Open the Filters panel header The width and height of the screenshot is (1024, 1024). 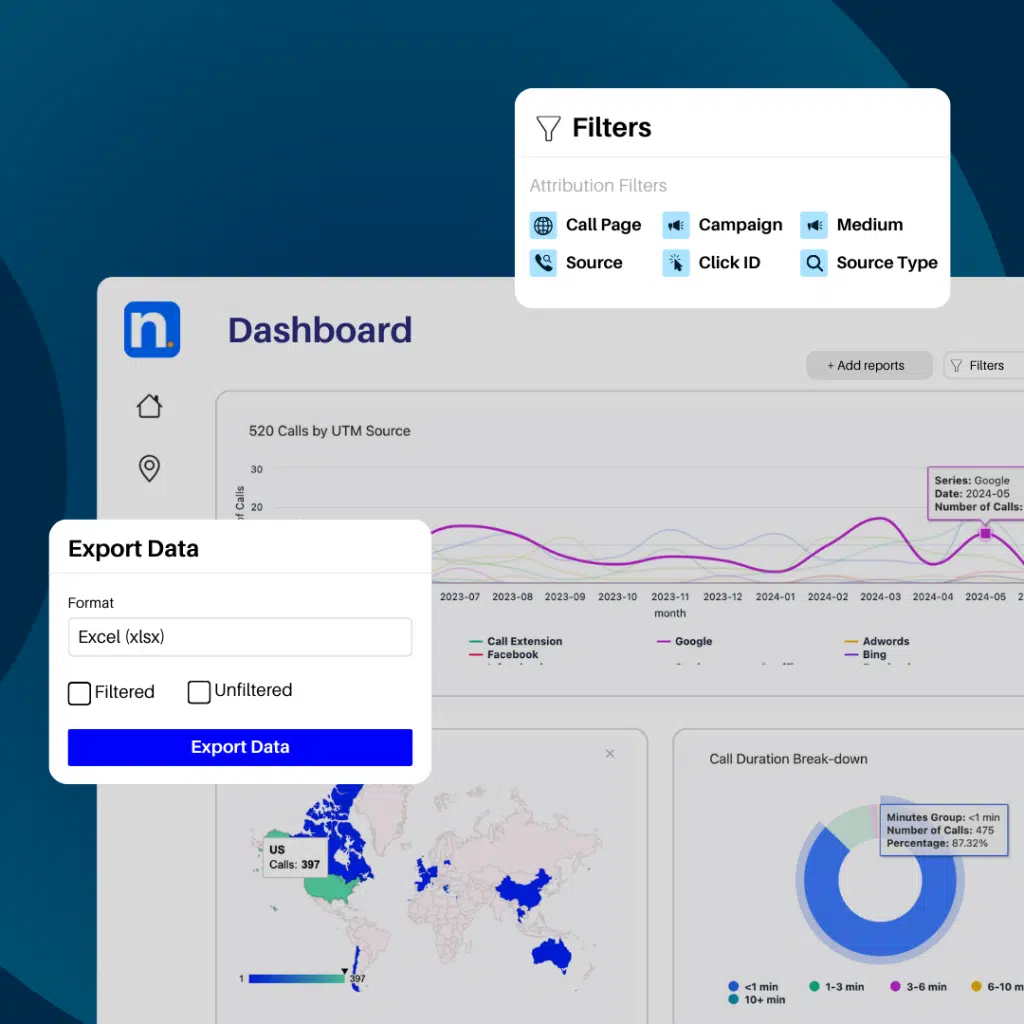click(611, 128)
